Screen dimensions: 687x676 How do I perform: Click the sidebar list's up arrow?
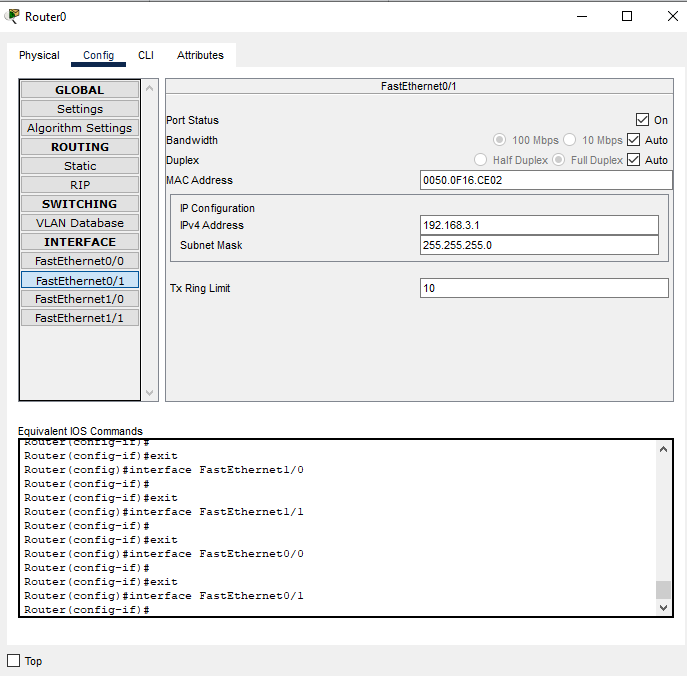tap(149, 88)
